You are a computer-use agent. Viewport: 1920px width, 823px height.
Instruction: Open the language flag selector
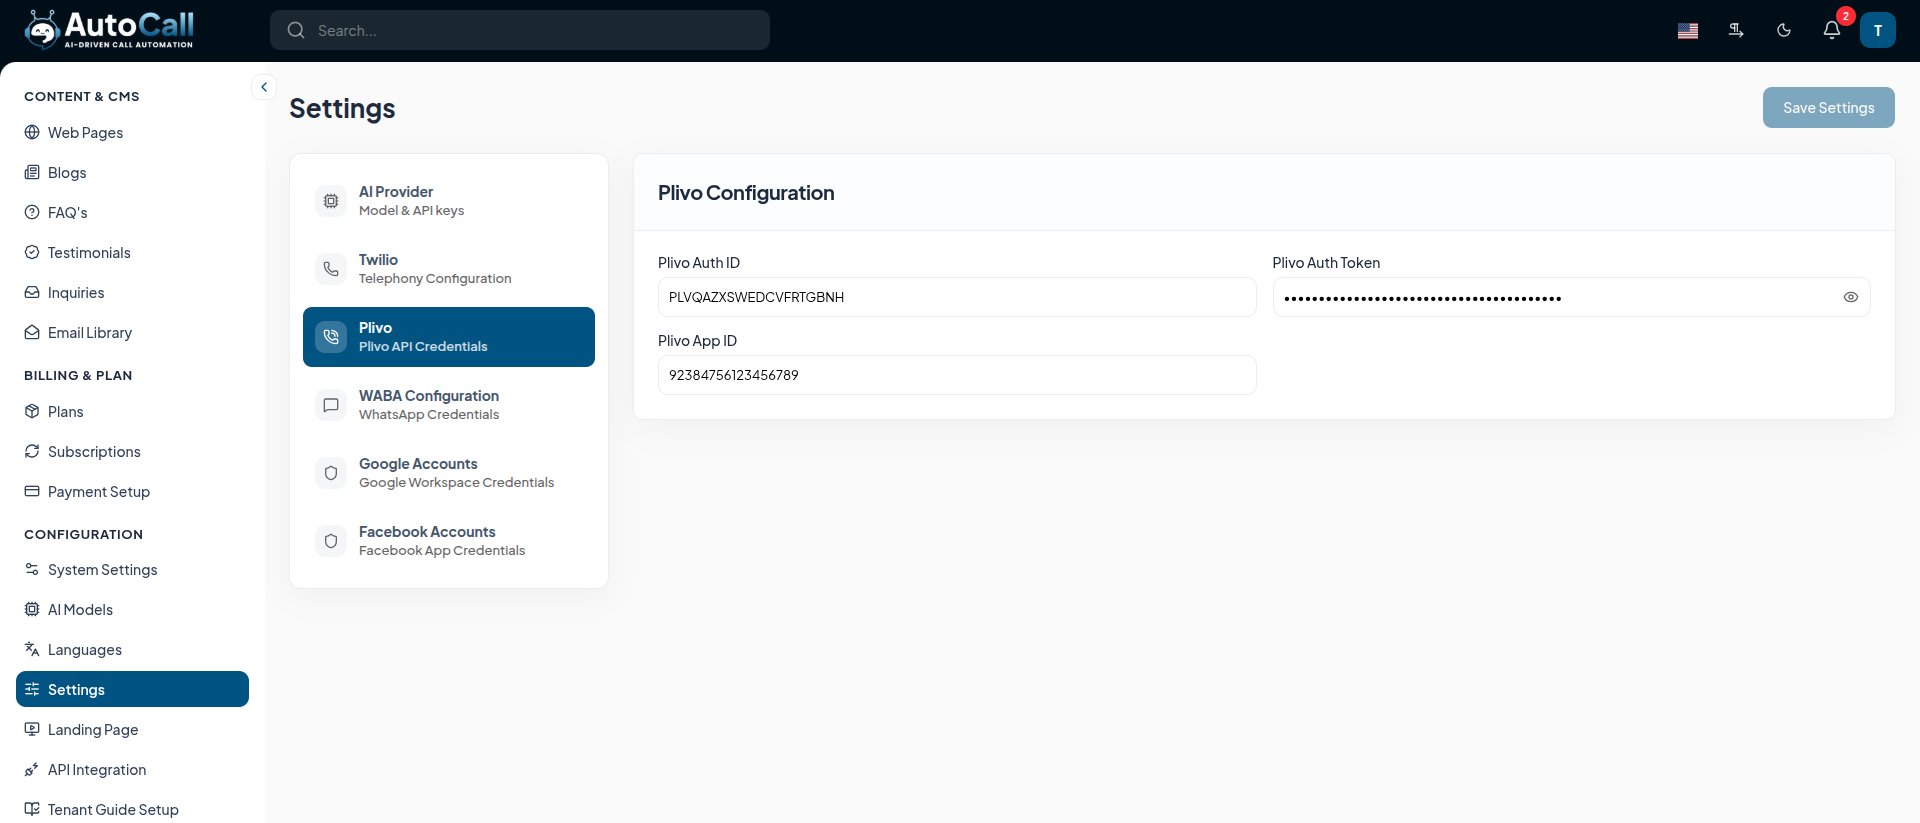point(1688,31)
